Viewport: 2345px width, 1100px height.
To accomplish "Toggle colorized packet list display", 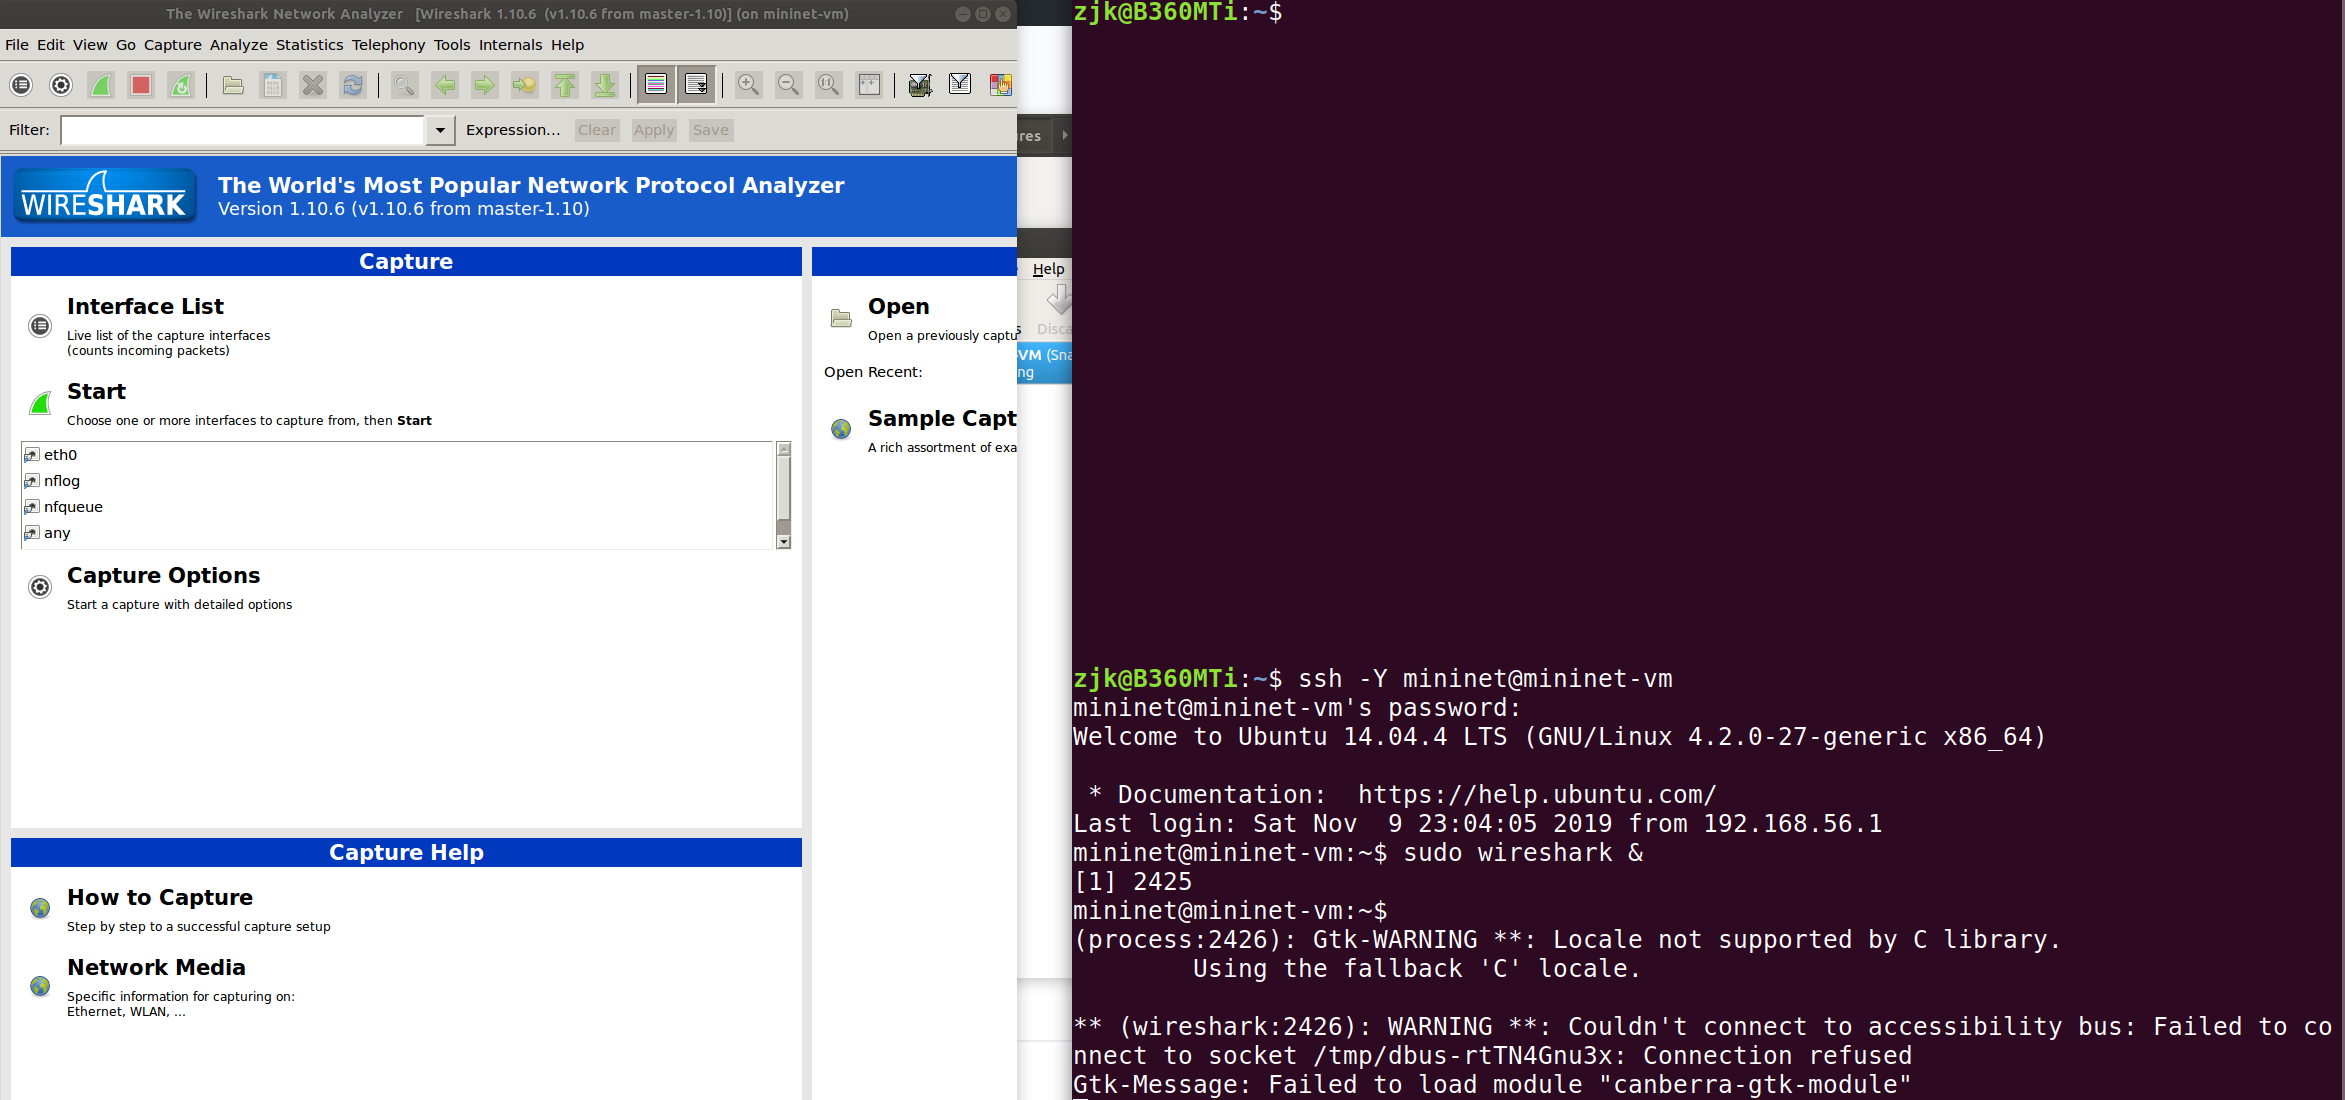I will 656,85.
